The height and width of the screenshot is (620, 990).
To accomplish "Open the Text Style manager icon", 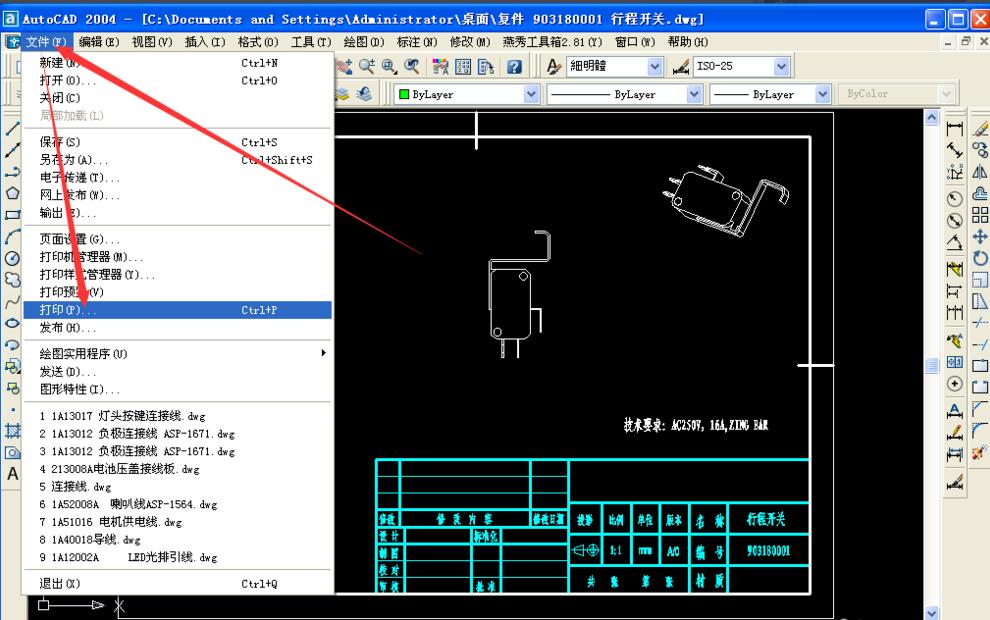I will coord(554,66).
